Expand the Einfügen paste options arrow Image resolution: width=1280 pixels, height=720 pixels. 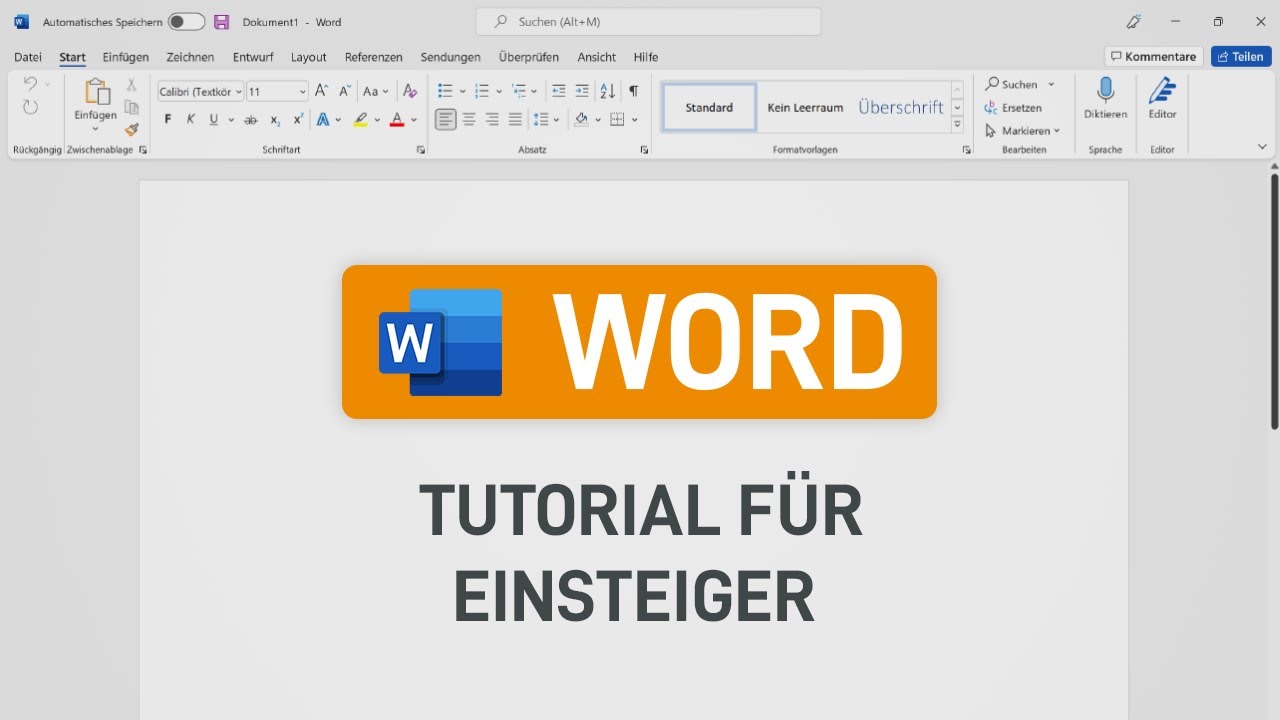[x=96, y=128]
